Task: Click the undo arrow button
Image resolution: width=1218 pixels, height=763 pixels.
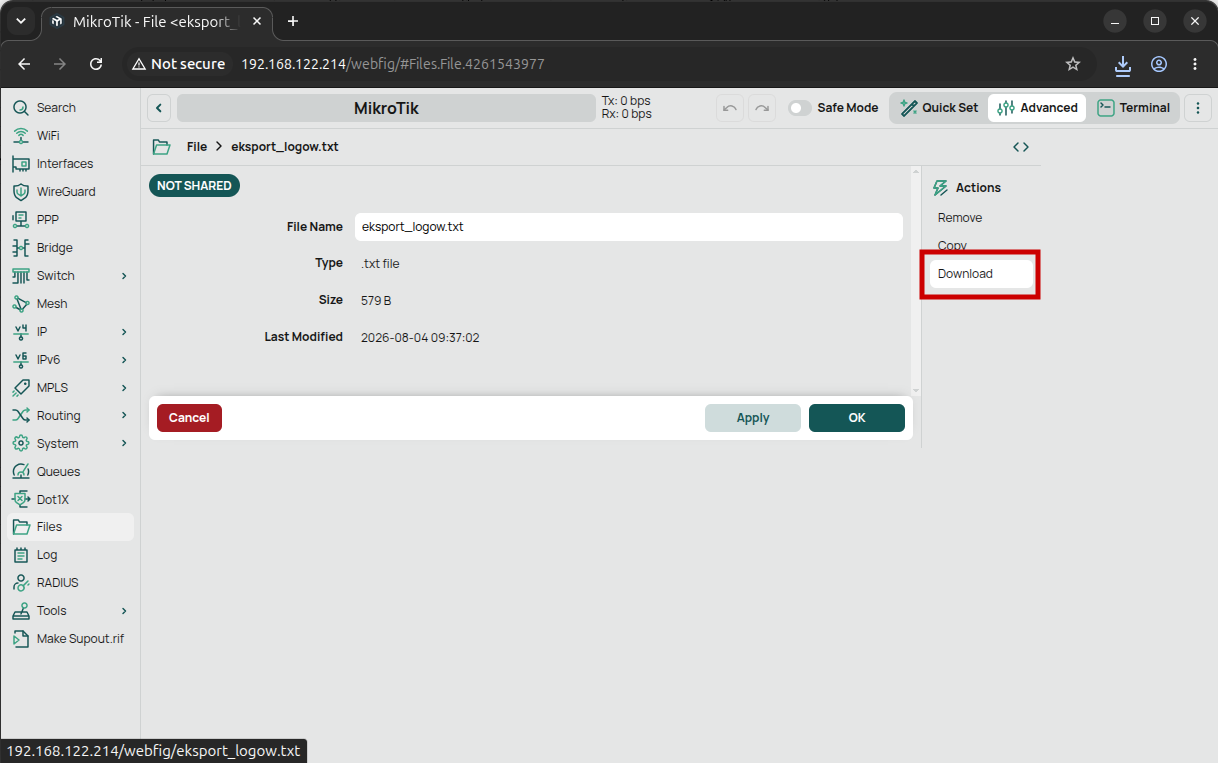Action: [x=730, y=108]
